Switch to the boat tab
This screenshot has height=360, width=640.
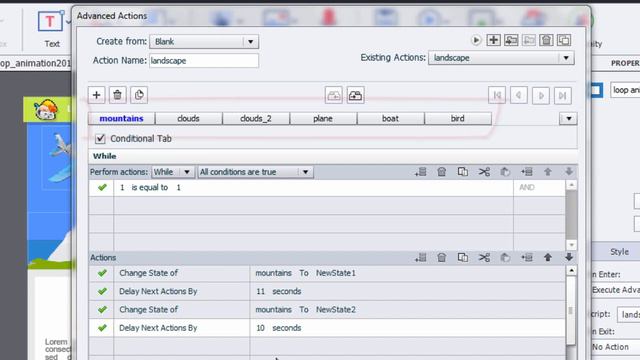tap(390, 118)
